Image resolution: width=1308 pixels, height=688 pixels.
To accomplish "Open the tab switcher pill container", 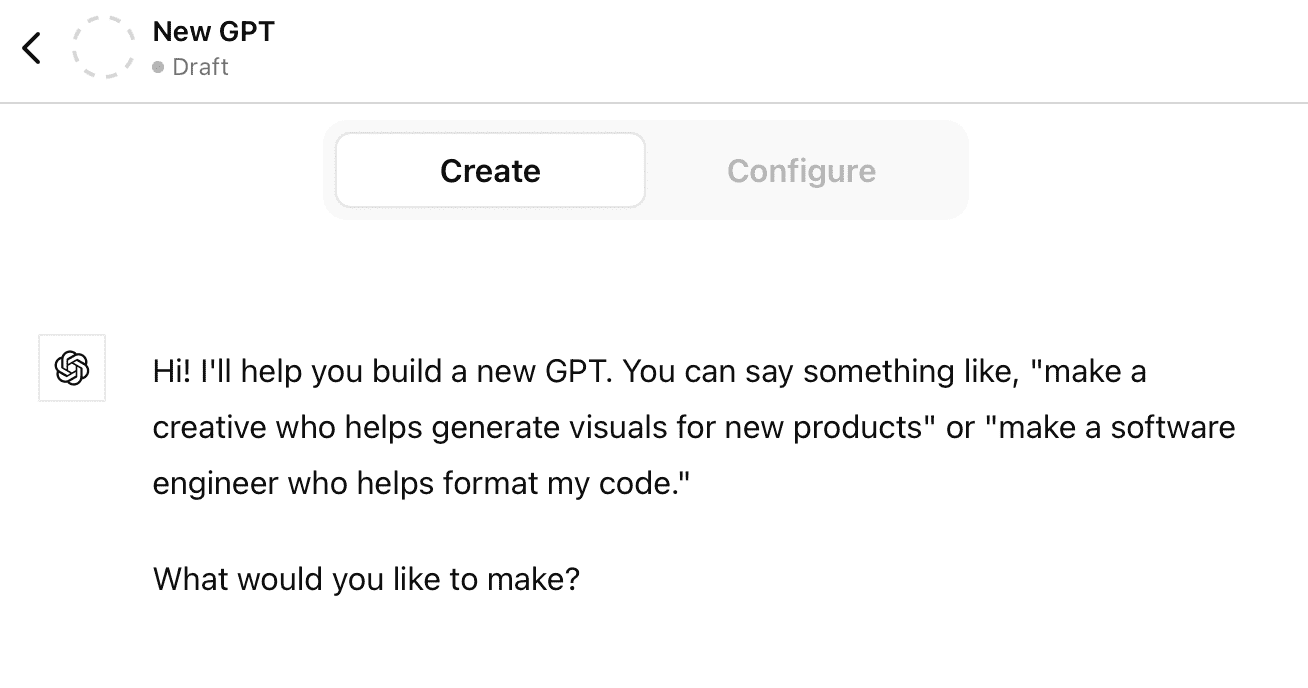I will 645,170.
